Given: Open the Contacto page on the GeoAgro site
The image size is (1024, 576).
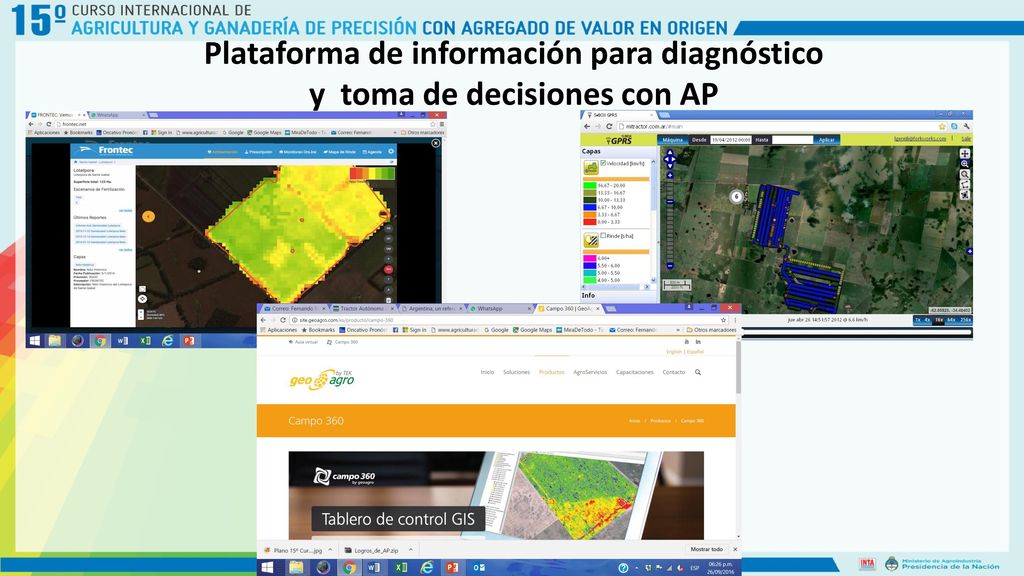Looking at the screenshot, I should (x=673, y=372).
